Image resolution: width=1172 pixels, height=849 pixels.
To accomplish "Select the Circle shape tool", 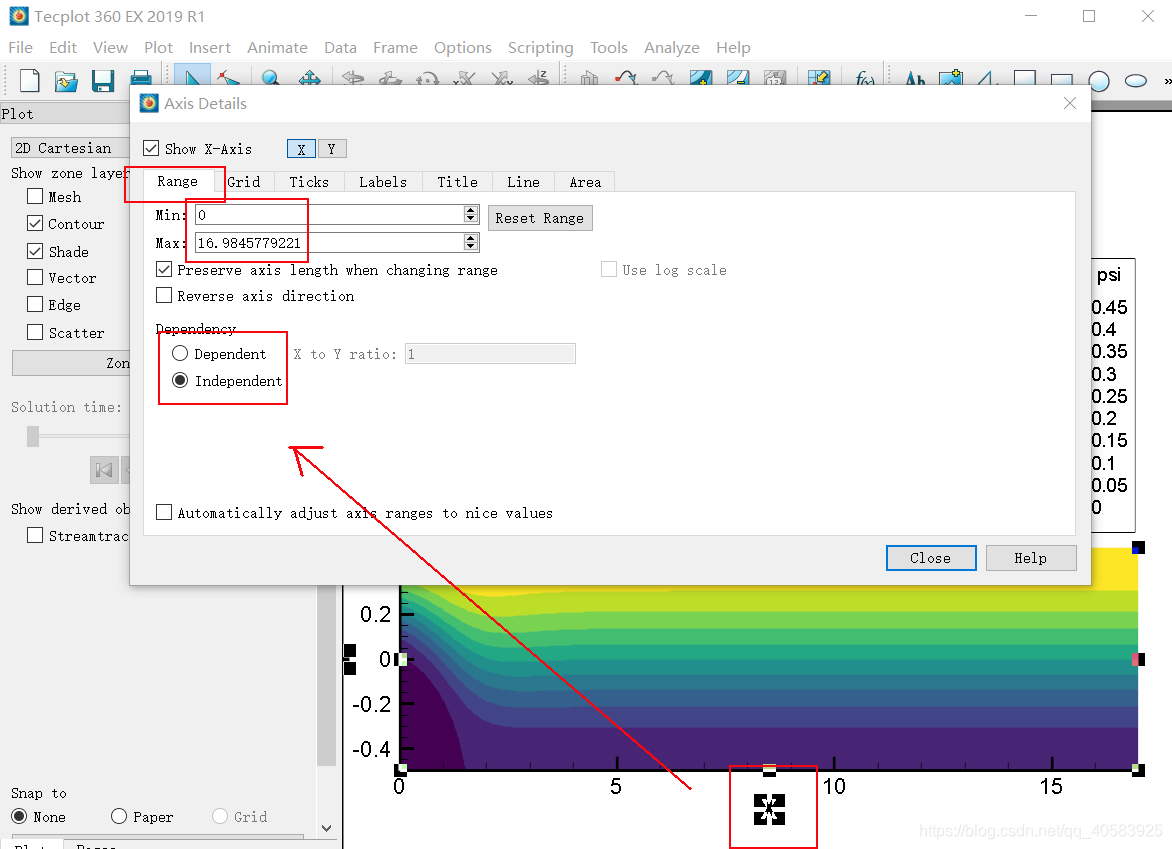I will 1099,80.
